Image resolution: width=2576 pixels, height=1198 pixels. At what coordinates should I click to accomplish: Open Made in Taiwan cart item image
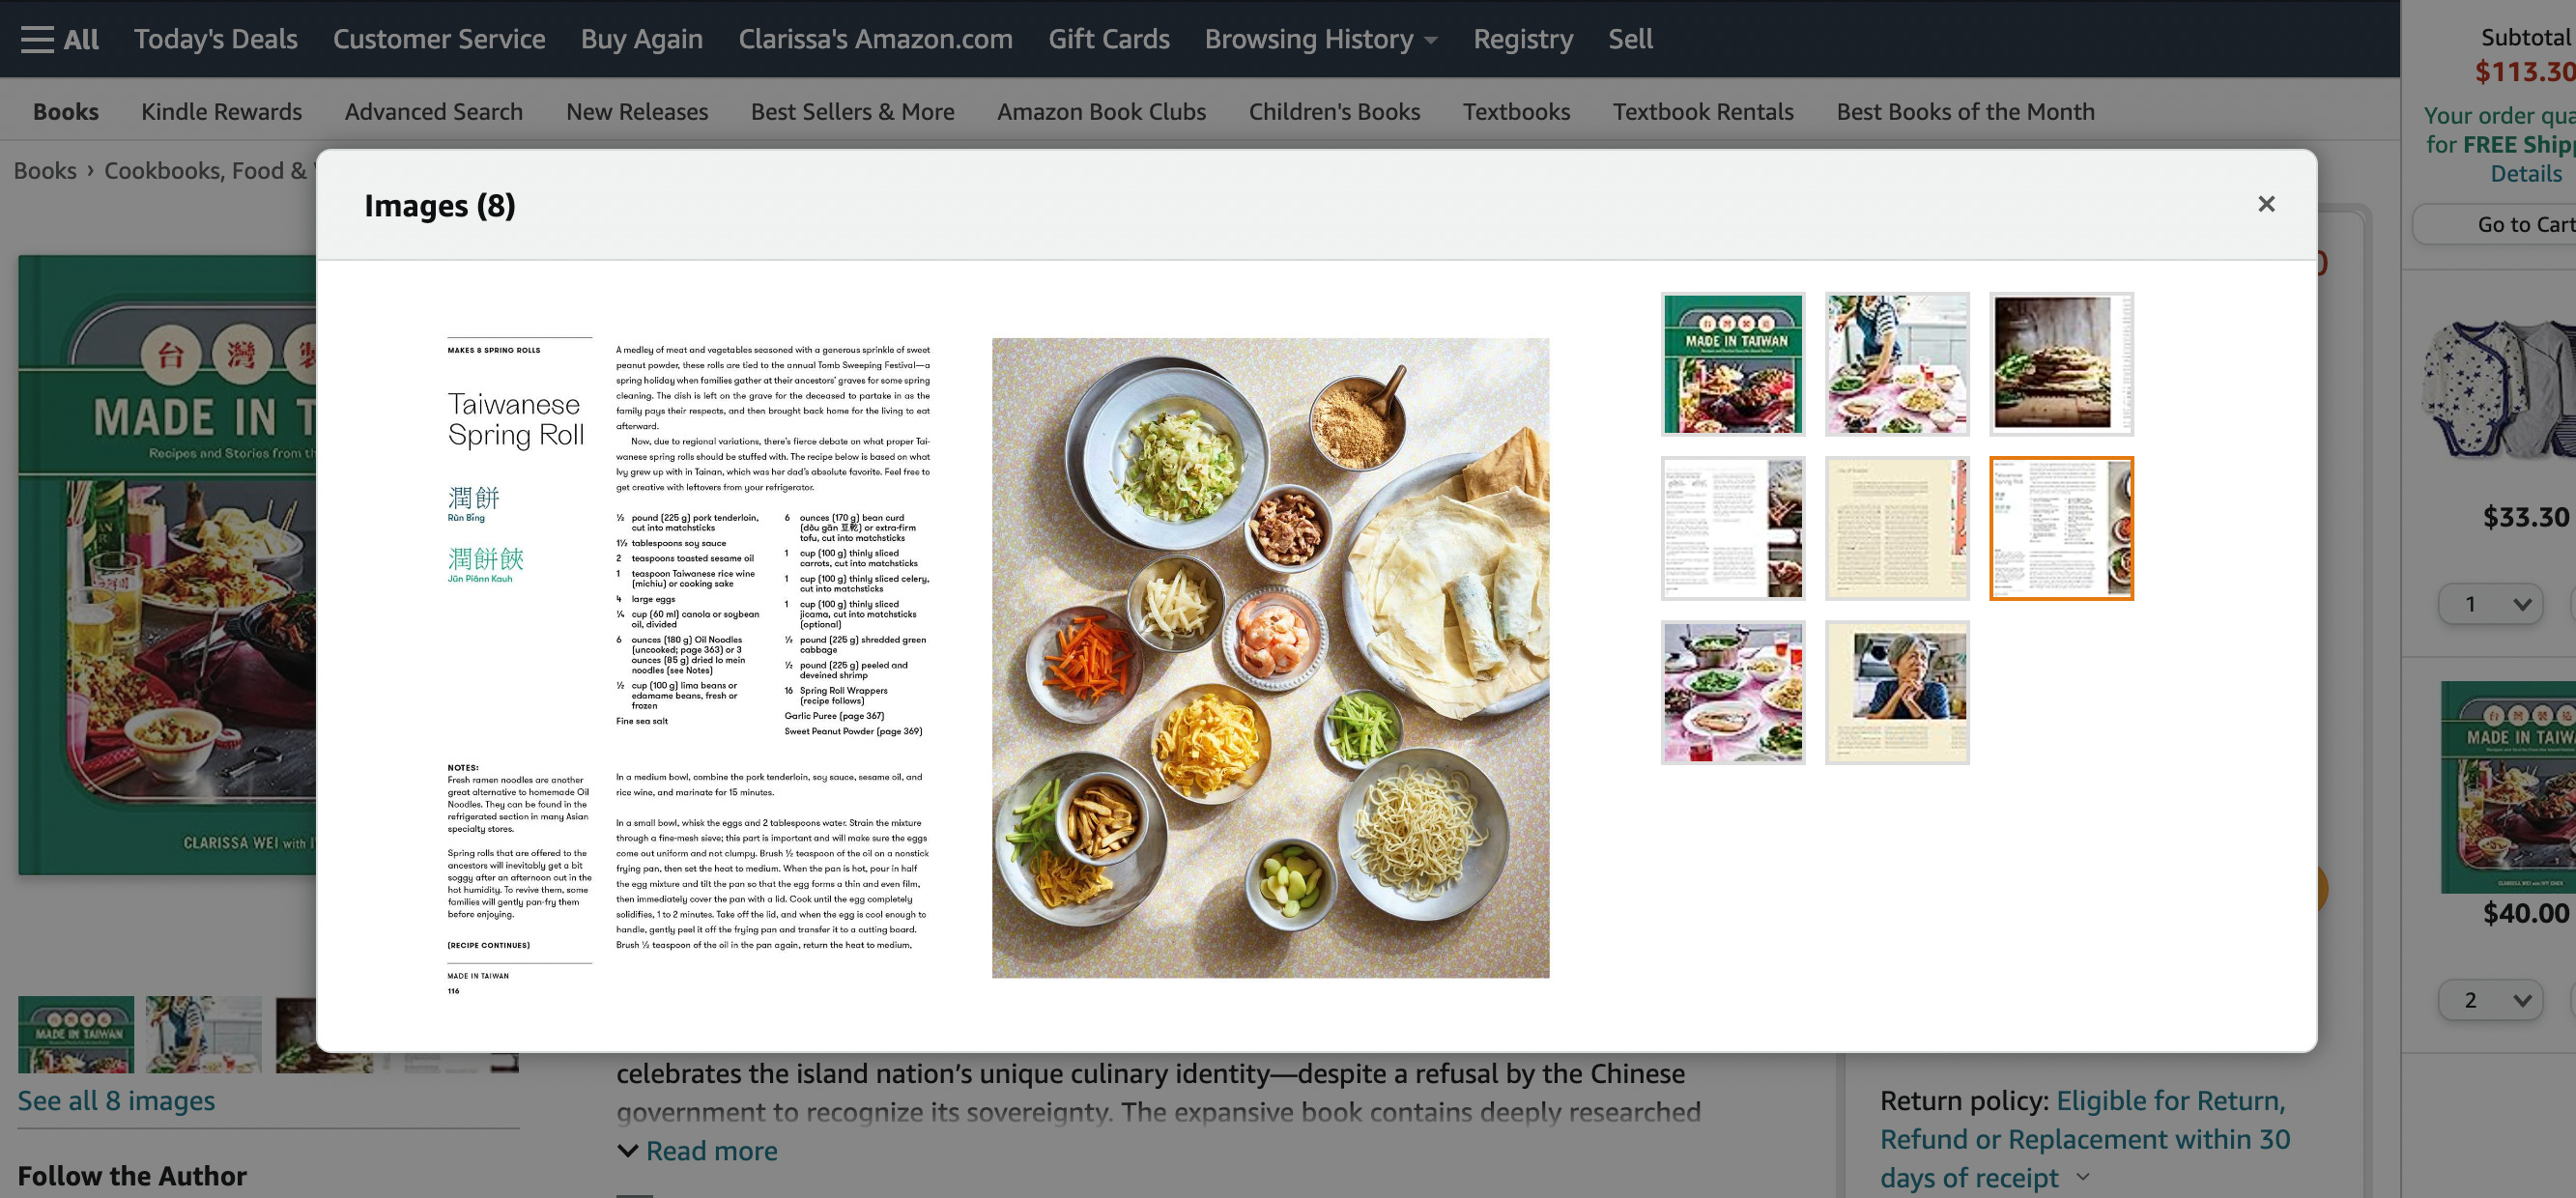(x=2508, y=788)
